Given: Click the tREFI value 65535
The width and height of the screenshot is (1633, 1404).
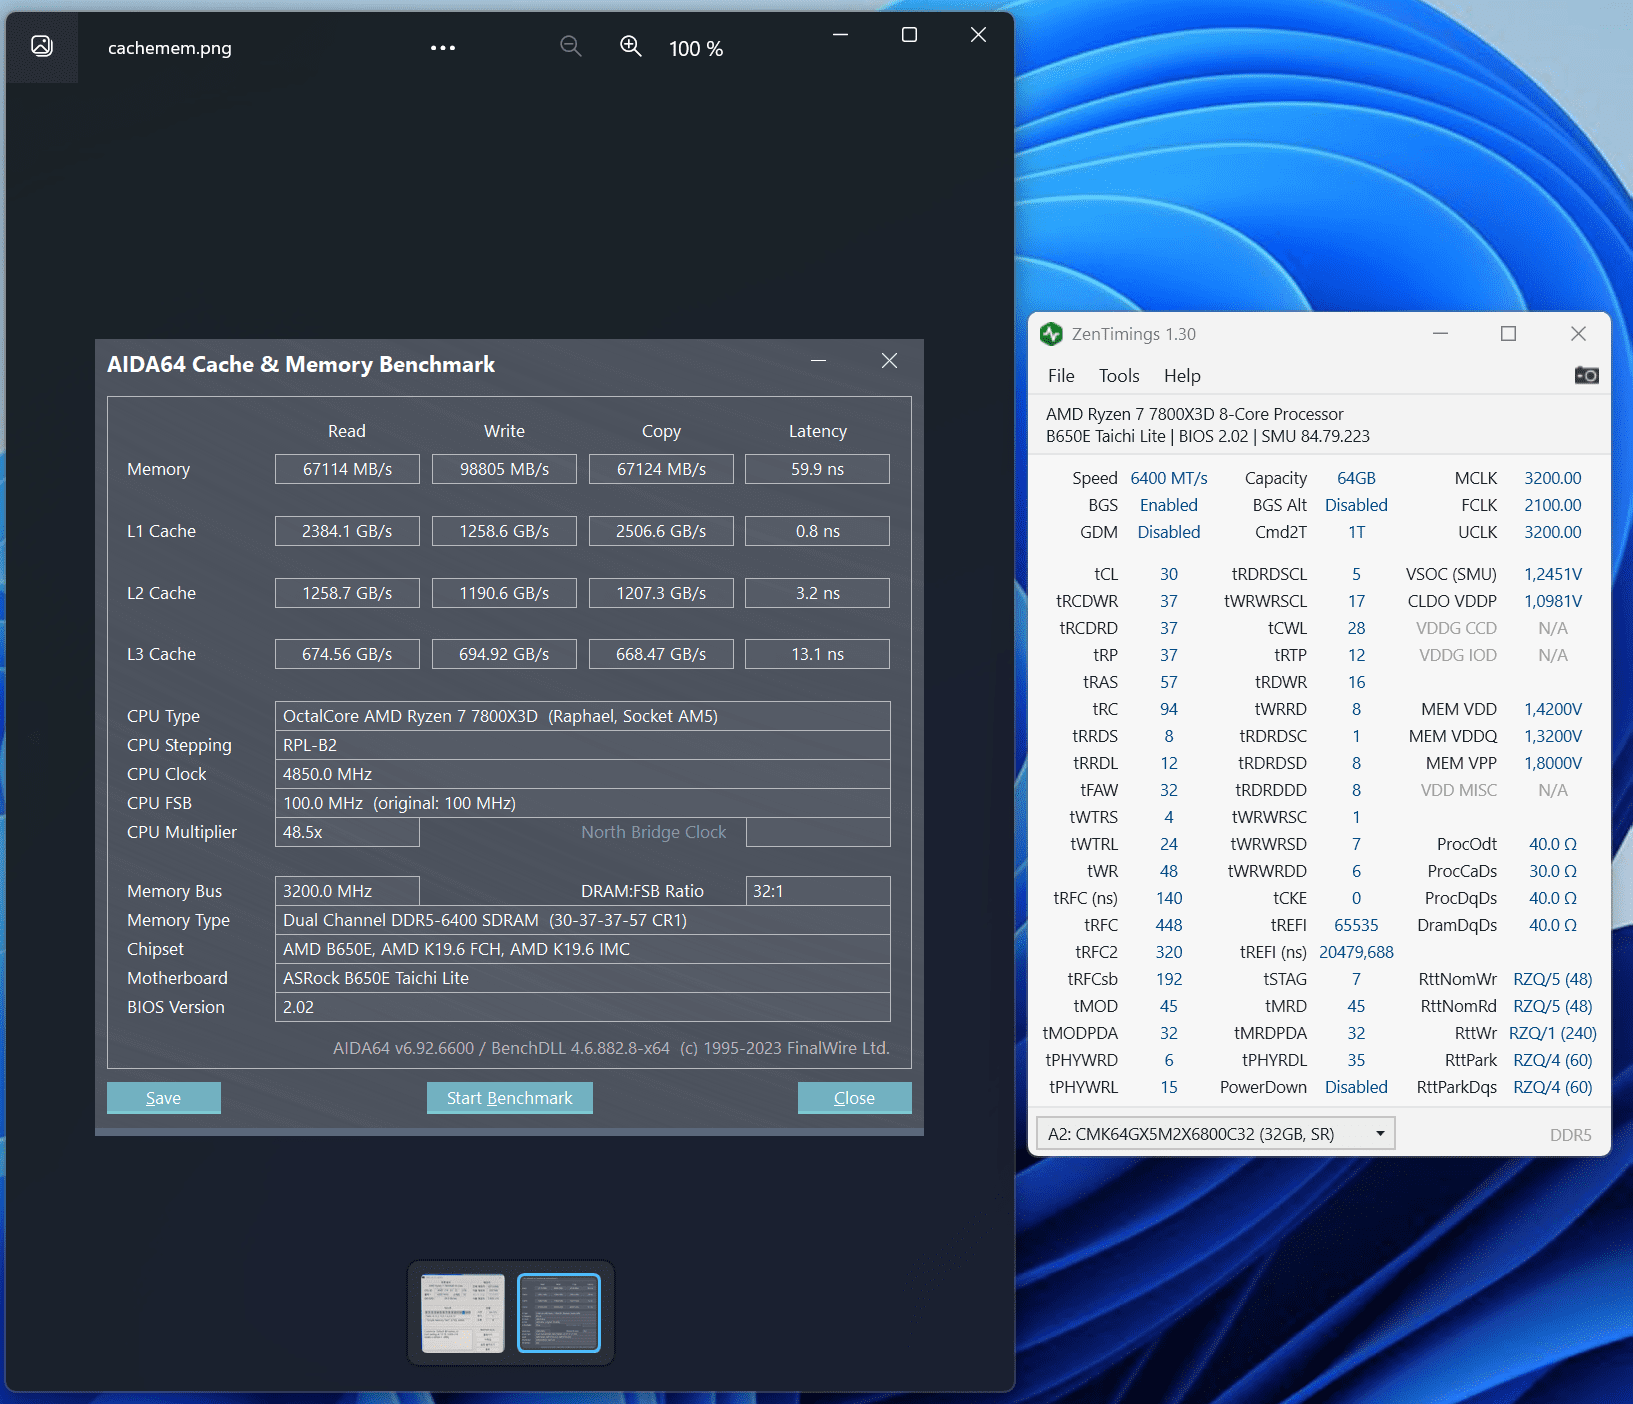Looking at the screenshot, I should point(1356,925).
